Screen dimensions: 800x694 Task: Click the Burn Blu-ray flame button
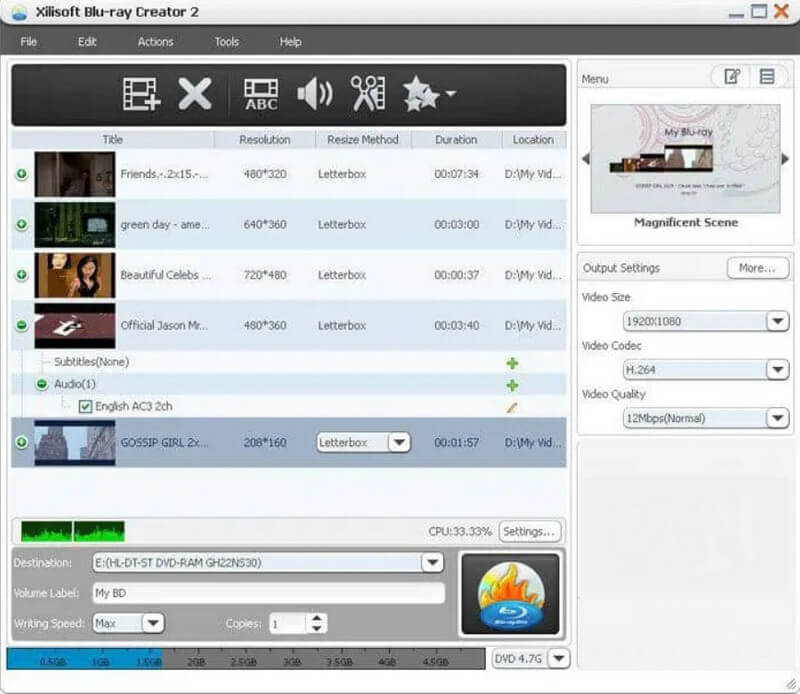click(x=510, y=594)
